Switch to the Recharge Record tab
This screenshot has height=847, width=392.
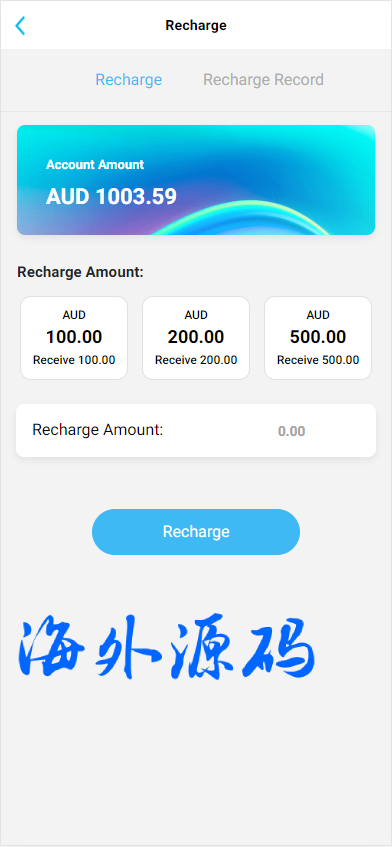pyautogui.click(x=263, y=79)
